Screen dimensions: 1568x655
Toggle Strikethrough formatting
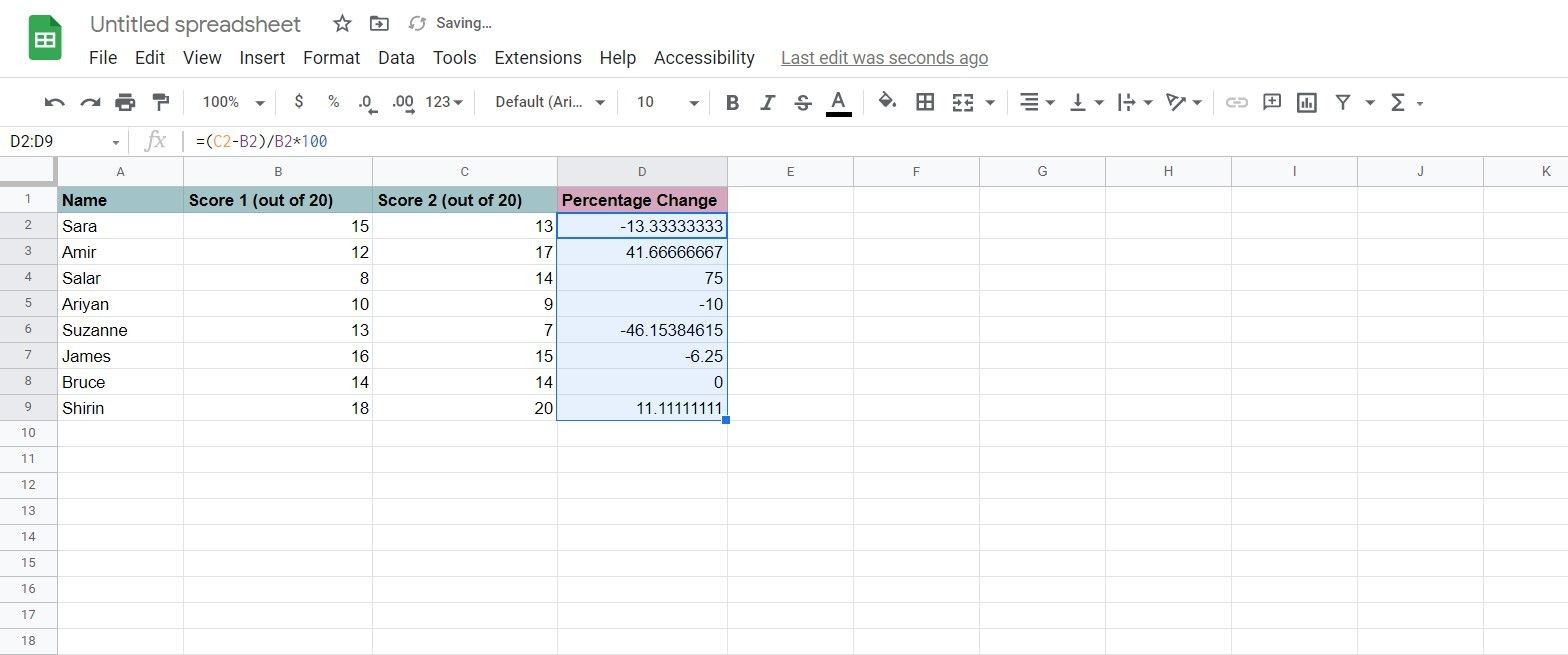point(802,102)
